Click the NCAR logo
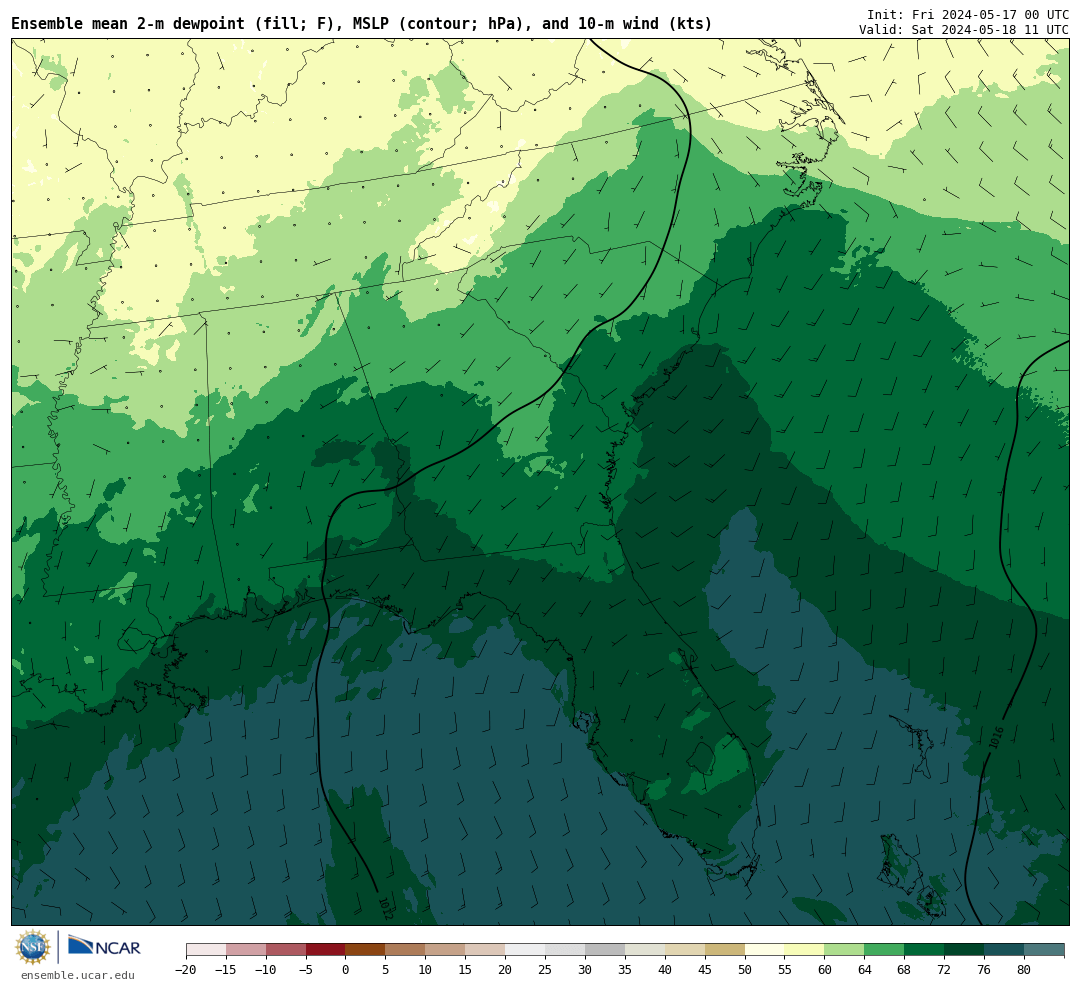 tap(105, 946)
